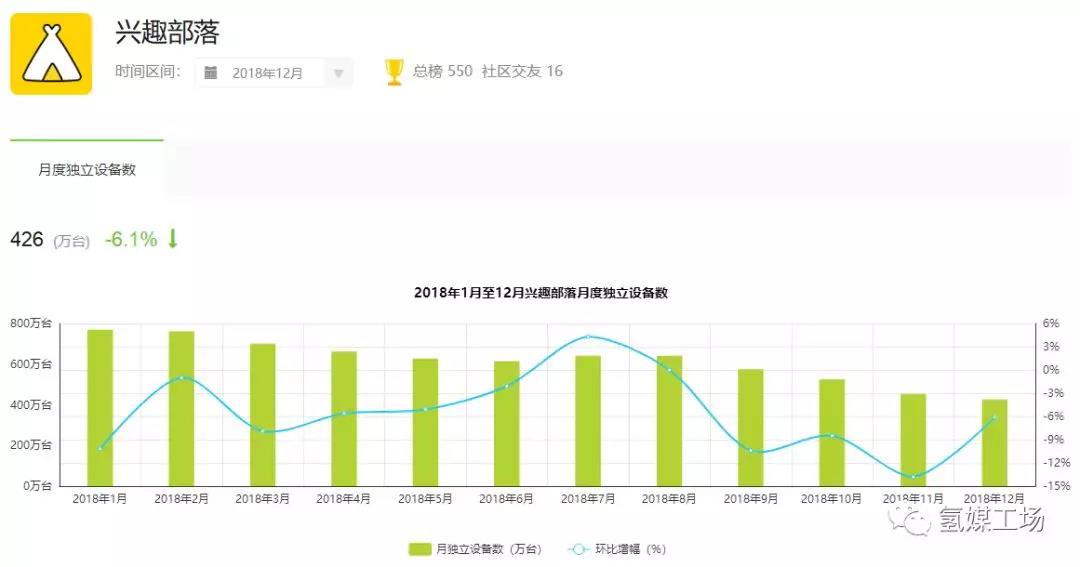Image resolution: width=1080 pixels, height=567 pixels.
Task: Click the gold trophy ranking icon
Action: click(394, 72)
